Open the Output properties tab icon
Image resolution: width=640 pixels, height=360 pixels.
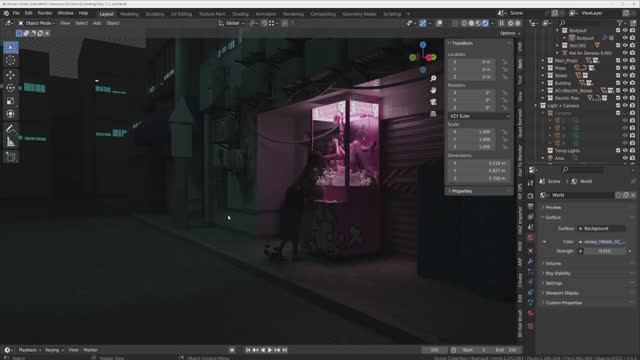(531, 207)
